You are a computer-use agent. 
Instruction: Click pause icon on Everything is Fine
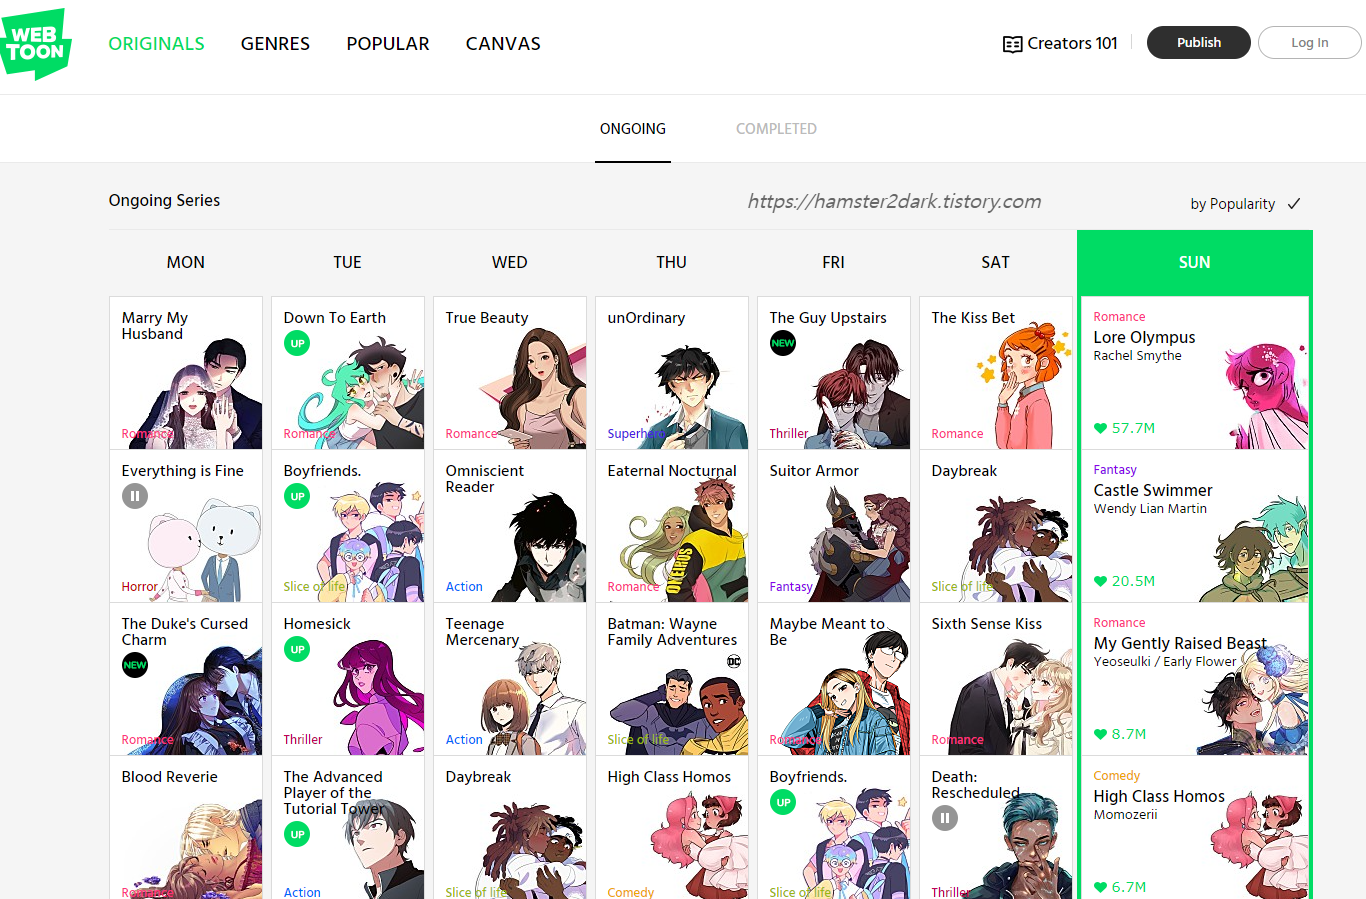tap(135, 496)
